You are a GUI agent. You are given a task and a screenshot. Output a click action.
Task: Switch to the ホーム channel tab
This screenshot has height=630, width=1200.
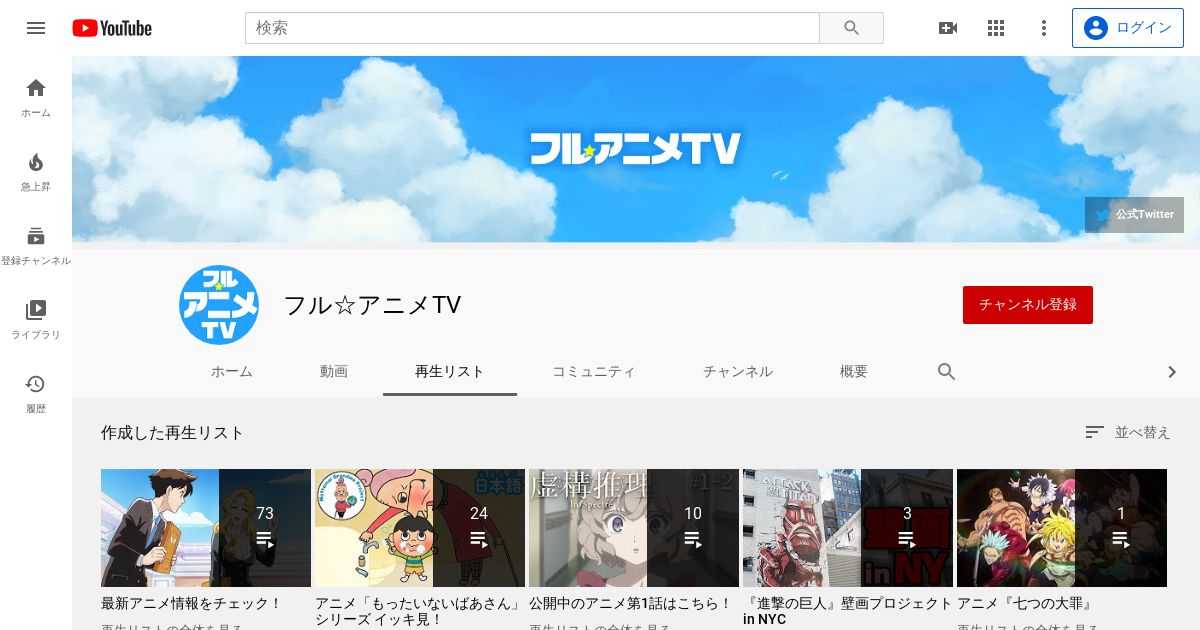(232, 372)
